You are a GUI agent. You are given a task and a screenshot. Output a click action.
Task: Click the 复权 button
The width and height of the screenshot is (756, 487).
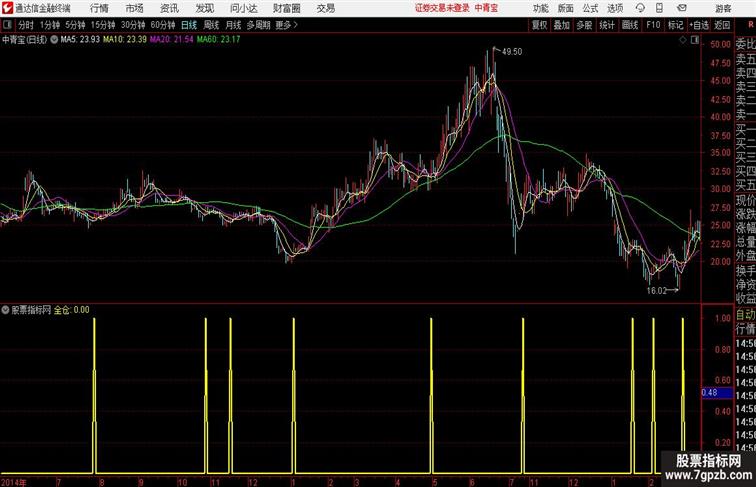pyautogui.click(x=539, y=25)
